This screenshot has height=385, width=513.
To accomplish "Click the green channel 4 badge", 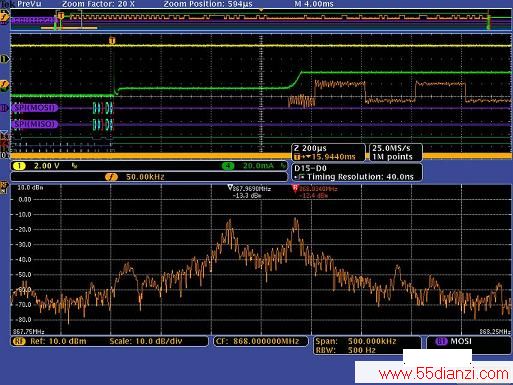I will click(x=228, y=166).
